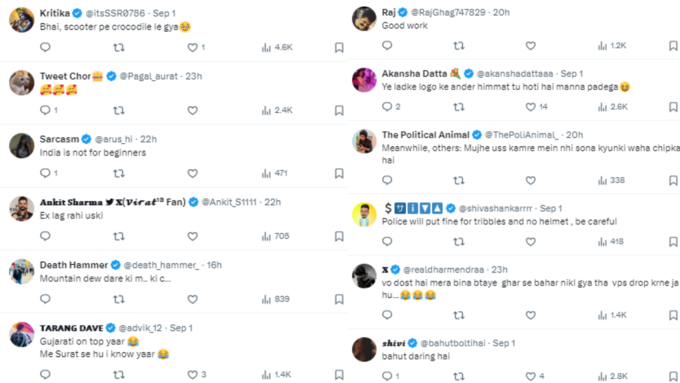Screen dimensions: 680x383
Task: Retweet Raj's 'Good work' reply
Action: 459,46
